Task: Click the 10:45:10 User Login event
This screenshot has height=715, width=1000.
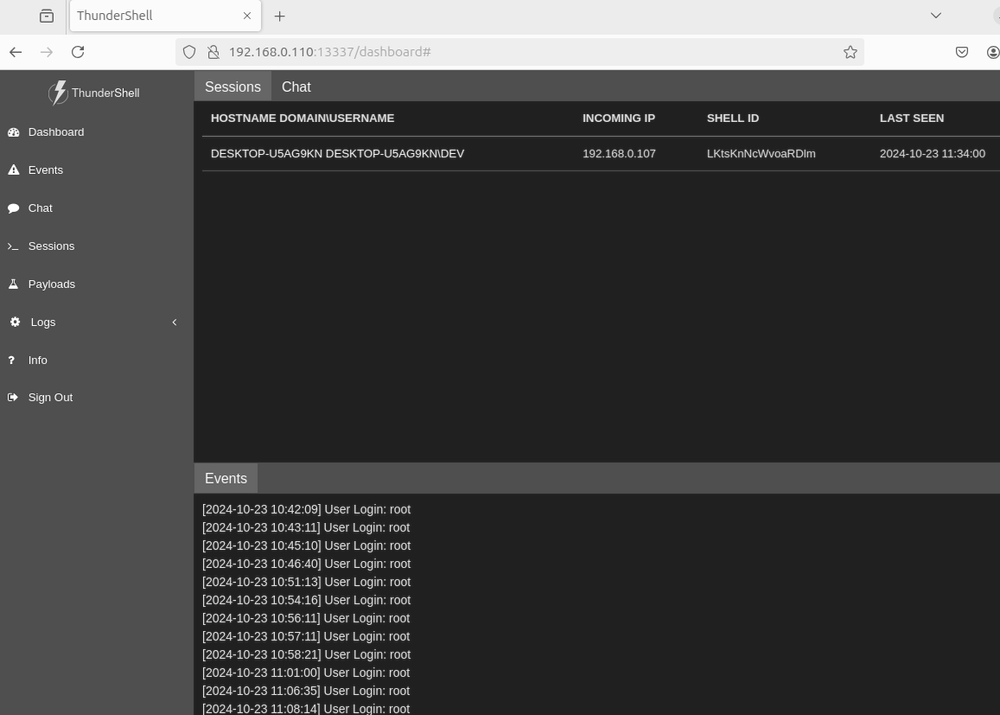Action: coord(306,546)
